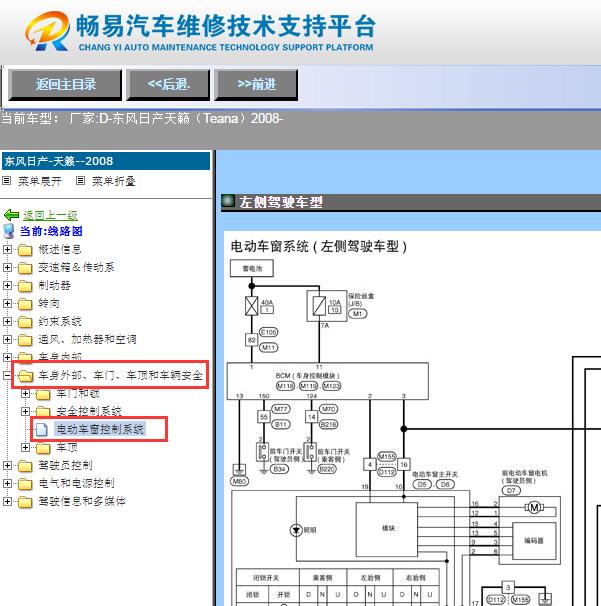Expand the 电气和电源控制 folder
The image size is (601, 606).
point(7,483)
